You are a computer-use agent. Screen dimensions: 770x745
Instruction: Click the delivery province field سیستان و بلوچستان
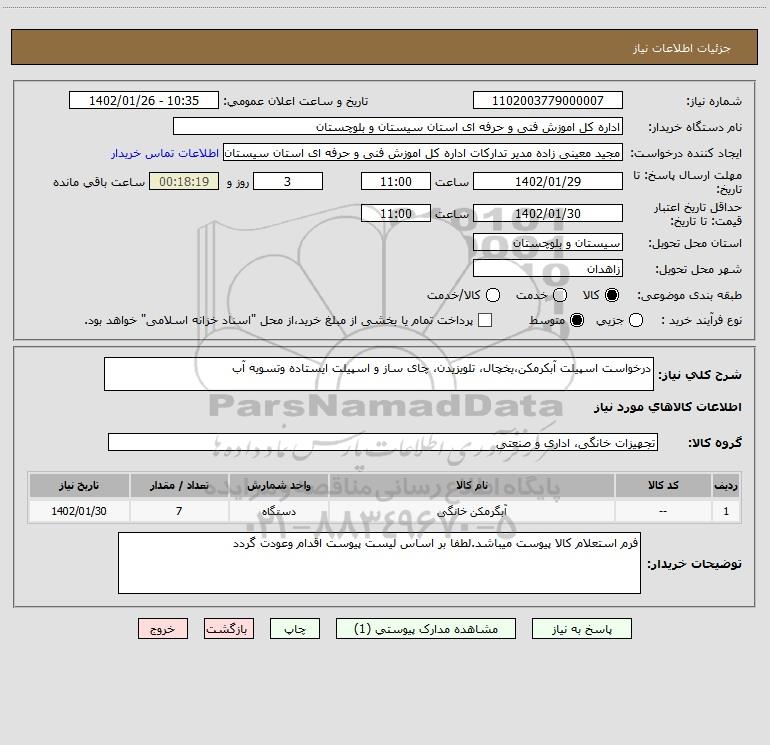pos(548,243)
